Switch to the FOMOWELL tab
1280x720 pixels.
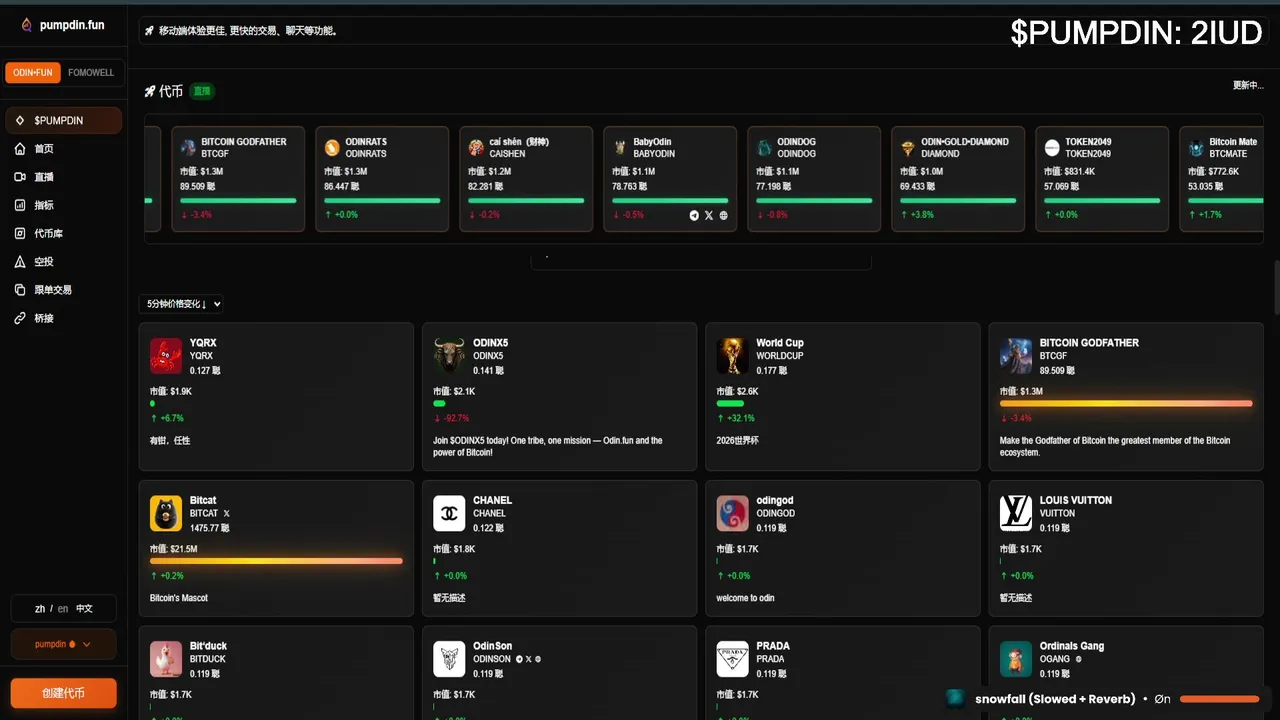[x=91, y=73]
